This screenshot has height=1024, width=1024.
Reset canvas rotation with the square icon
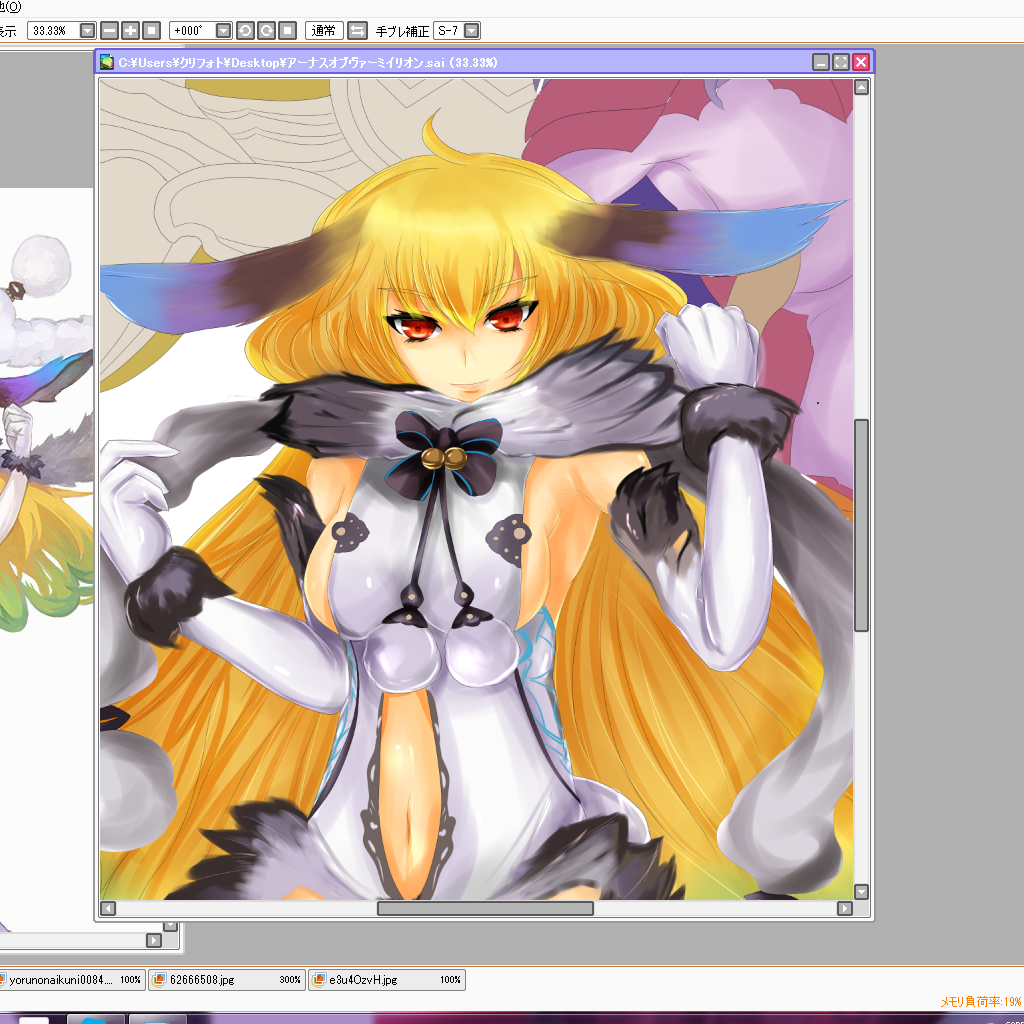coord(287,31)
